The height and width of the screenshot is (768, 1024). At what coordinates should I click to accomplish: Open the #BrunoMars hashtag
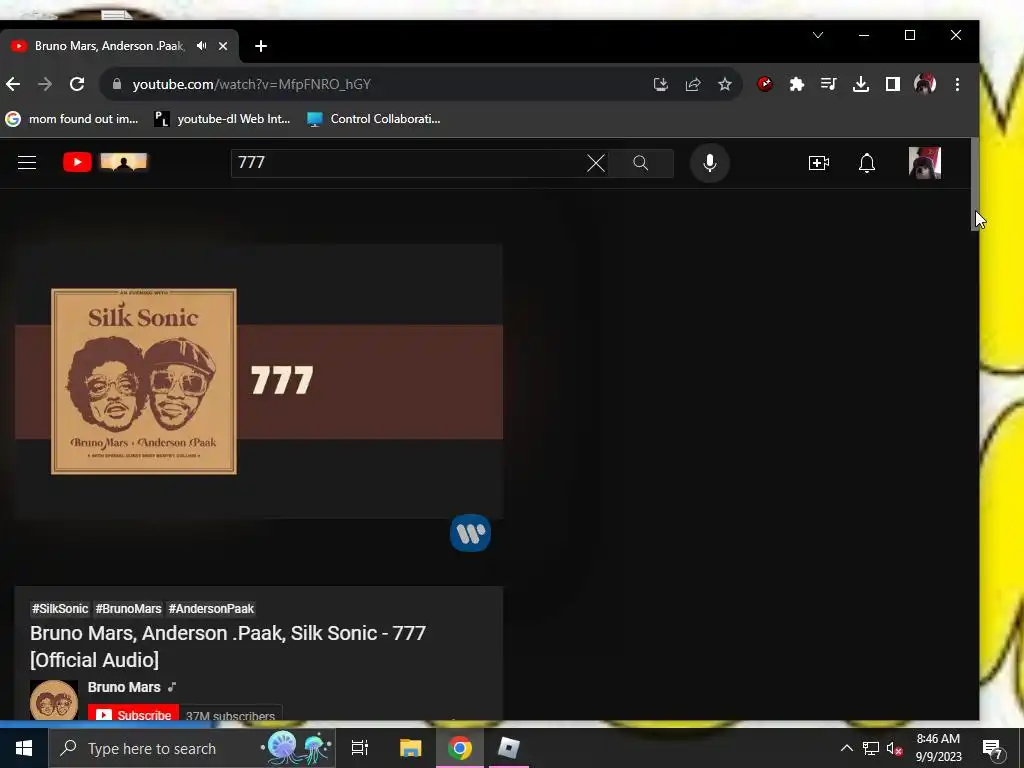coord(128,609)
